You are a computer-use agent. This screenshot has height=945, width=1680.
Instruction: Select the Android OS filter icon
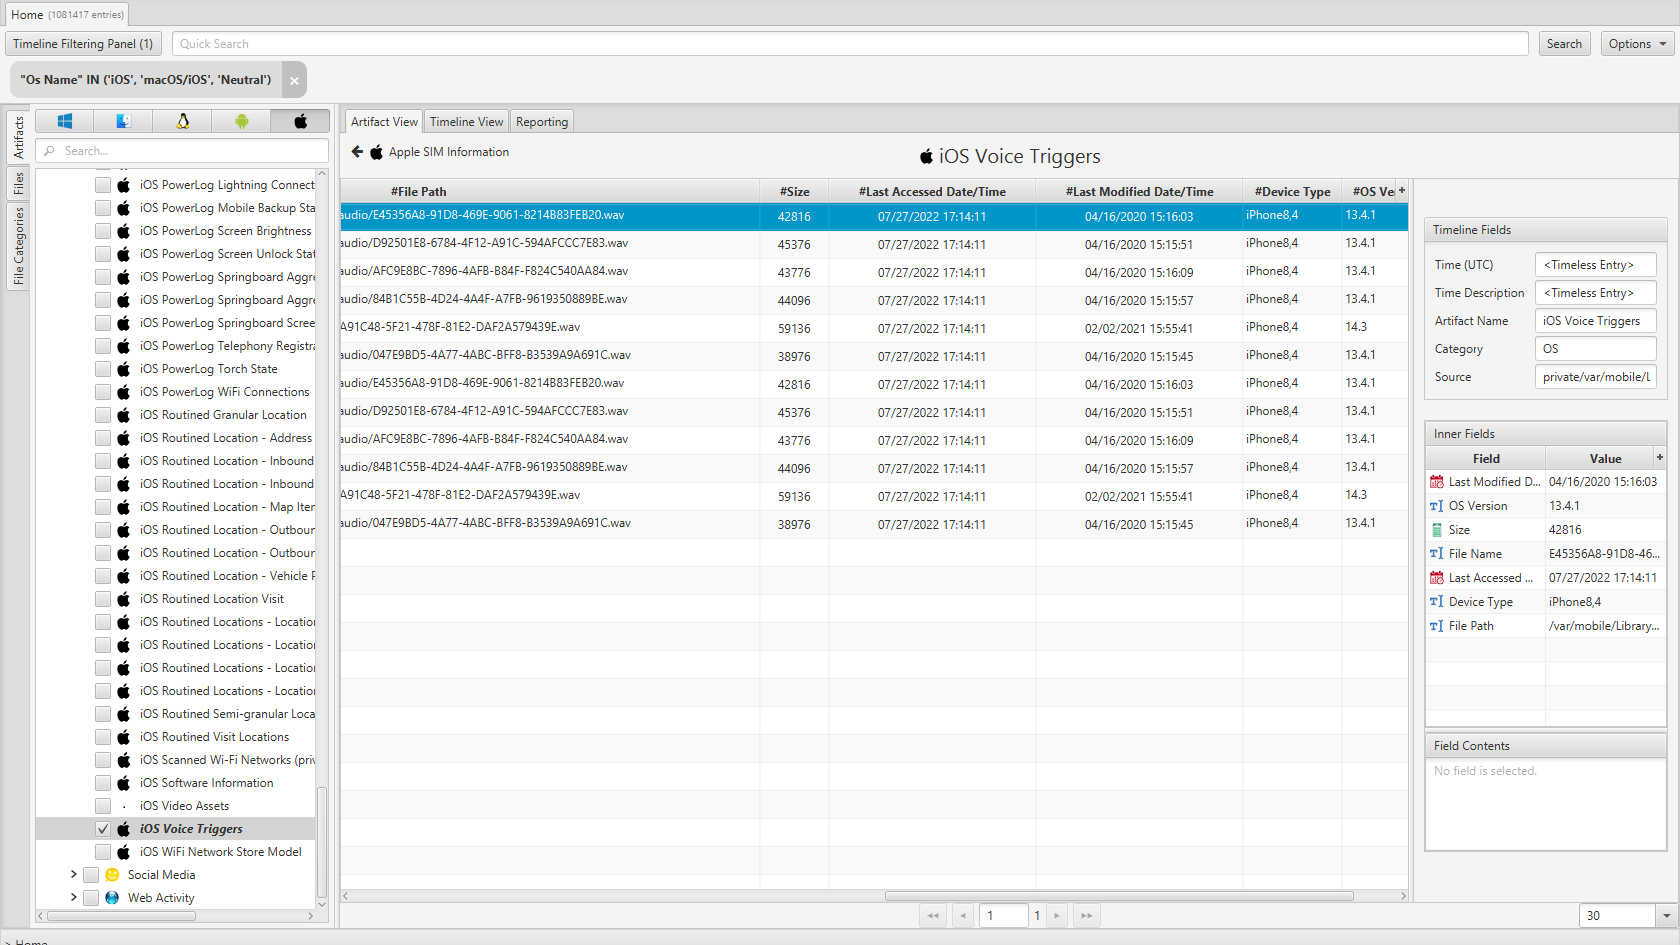[x=241, y=121]
